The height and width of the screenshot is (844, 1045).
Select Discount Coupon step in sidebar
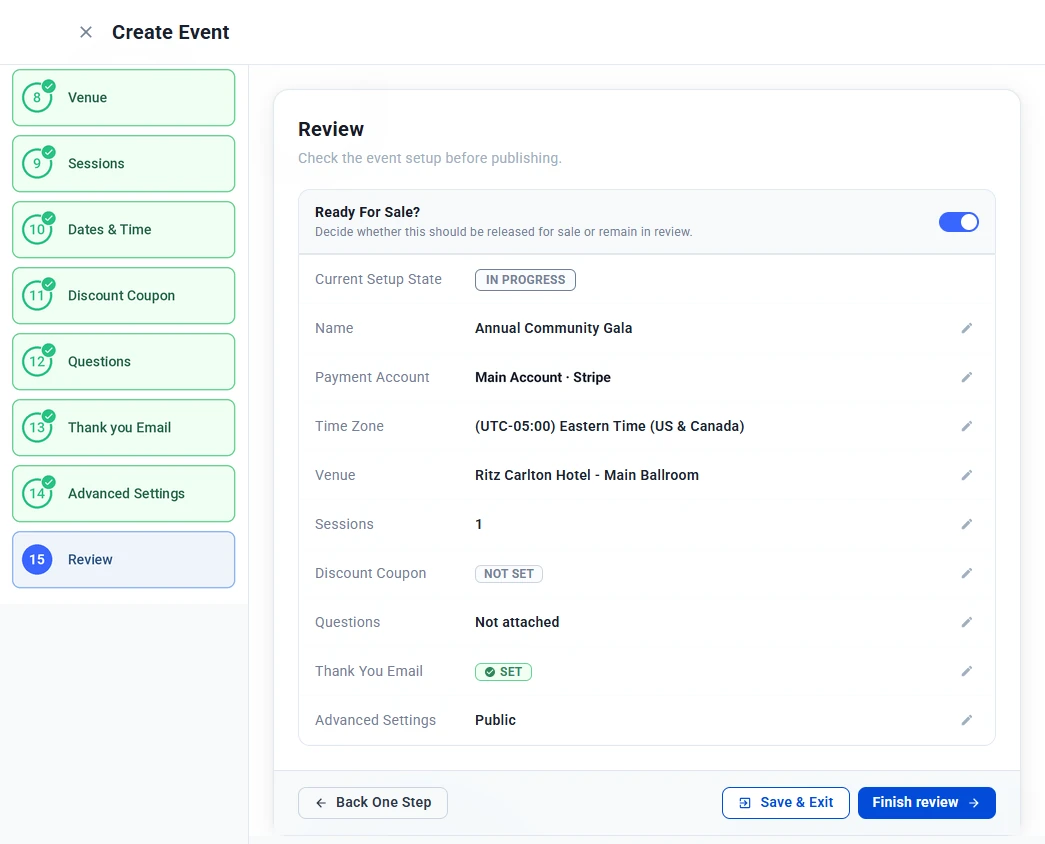[x=123, y=295]
